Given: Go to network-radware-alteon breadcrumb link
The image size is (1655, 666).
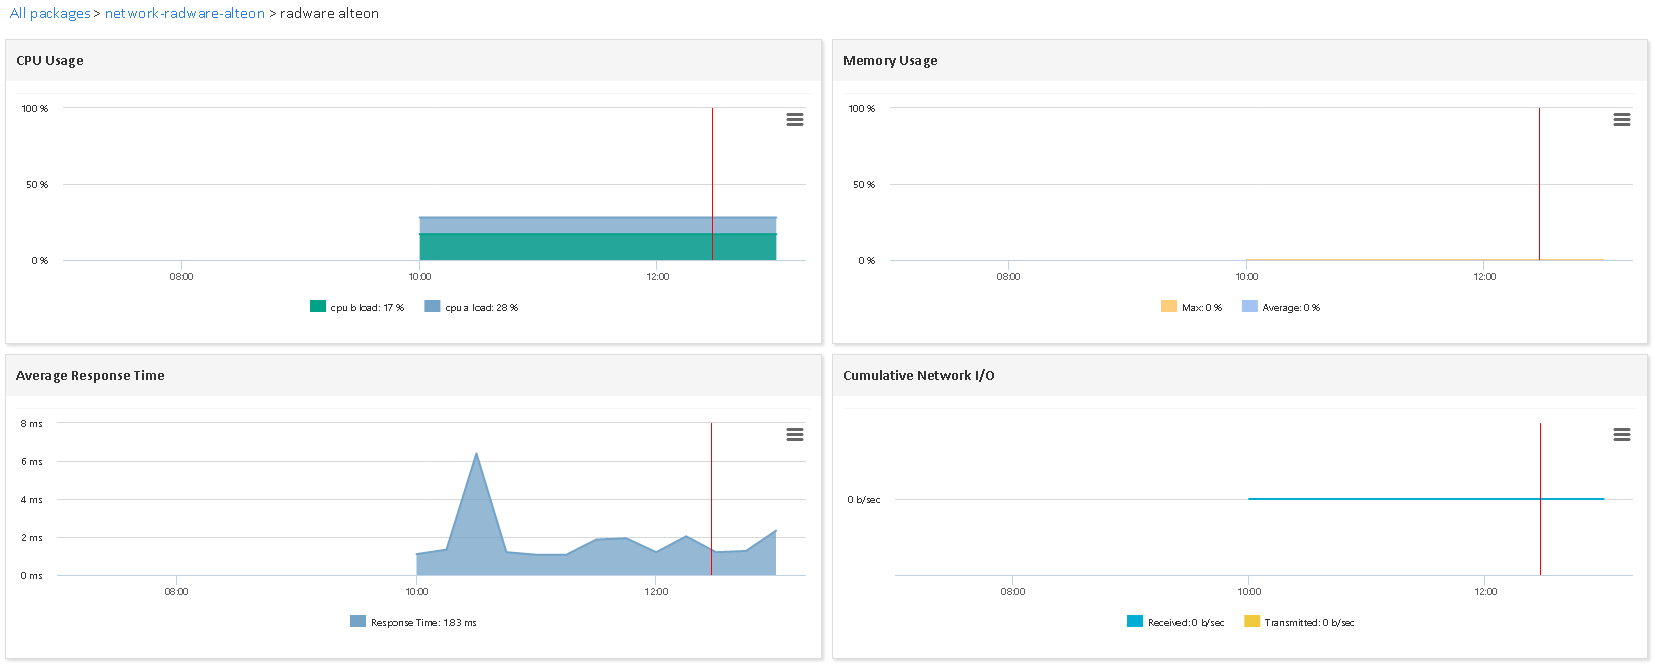Looking at the screenshot, I should [x=185, y=14].
